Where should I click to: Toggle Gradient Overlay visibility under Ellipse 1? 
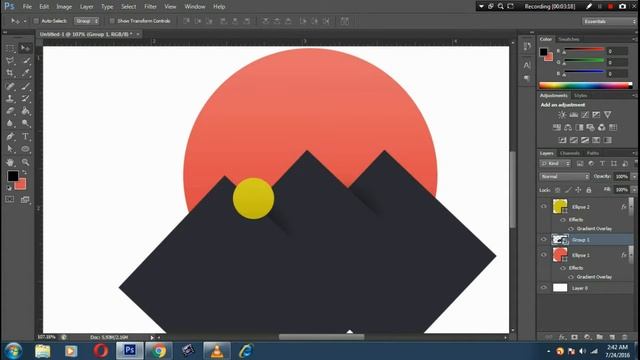coord(571,277)
